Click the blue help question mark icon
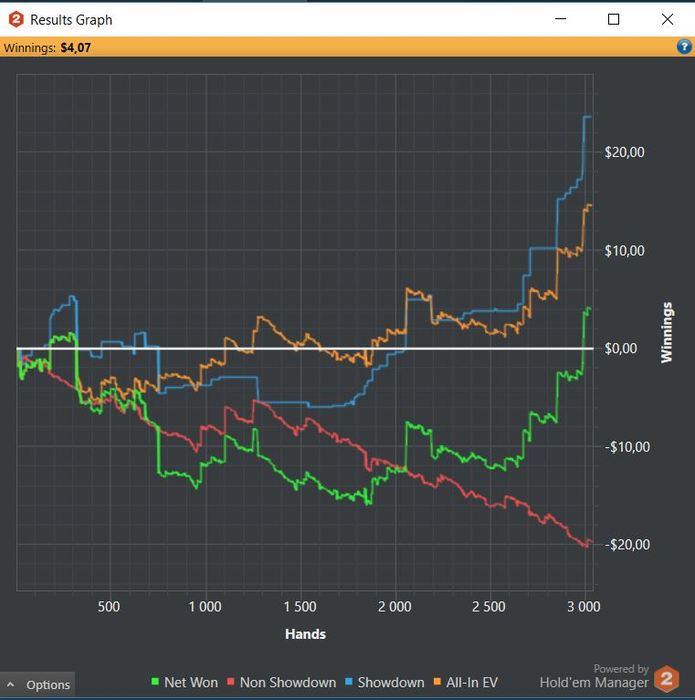695x700 pixels. coord(684,46)
